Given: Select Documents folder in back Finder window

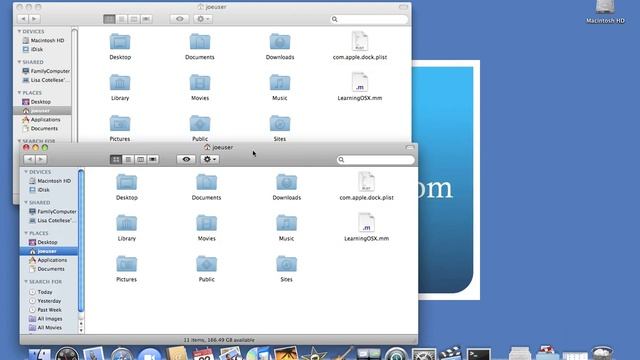Looking at the screenshot, I should point(200,42).
